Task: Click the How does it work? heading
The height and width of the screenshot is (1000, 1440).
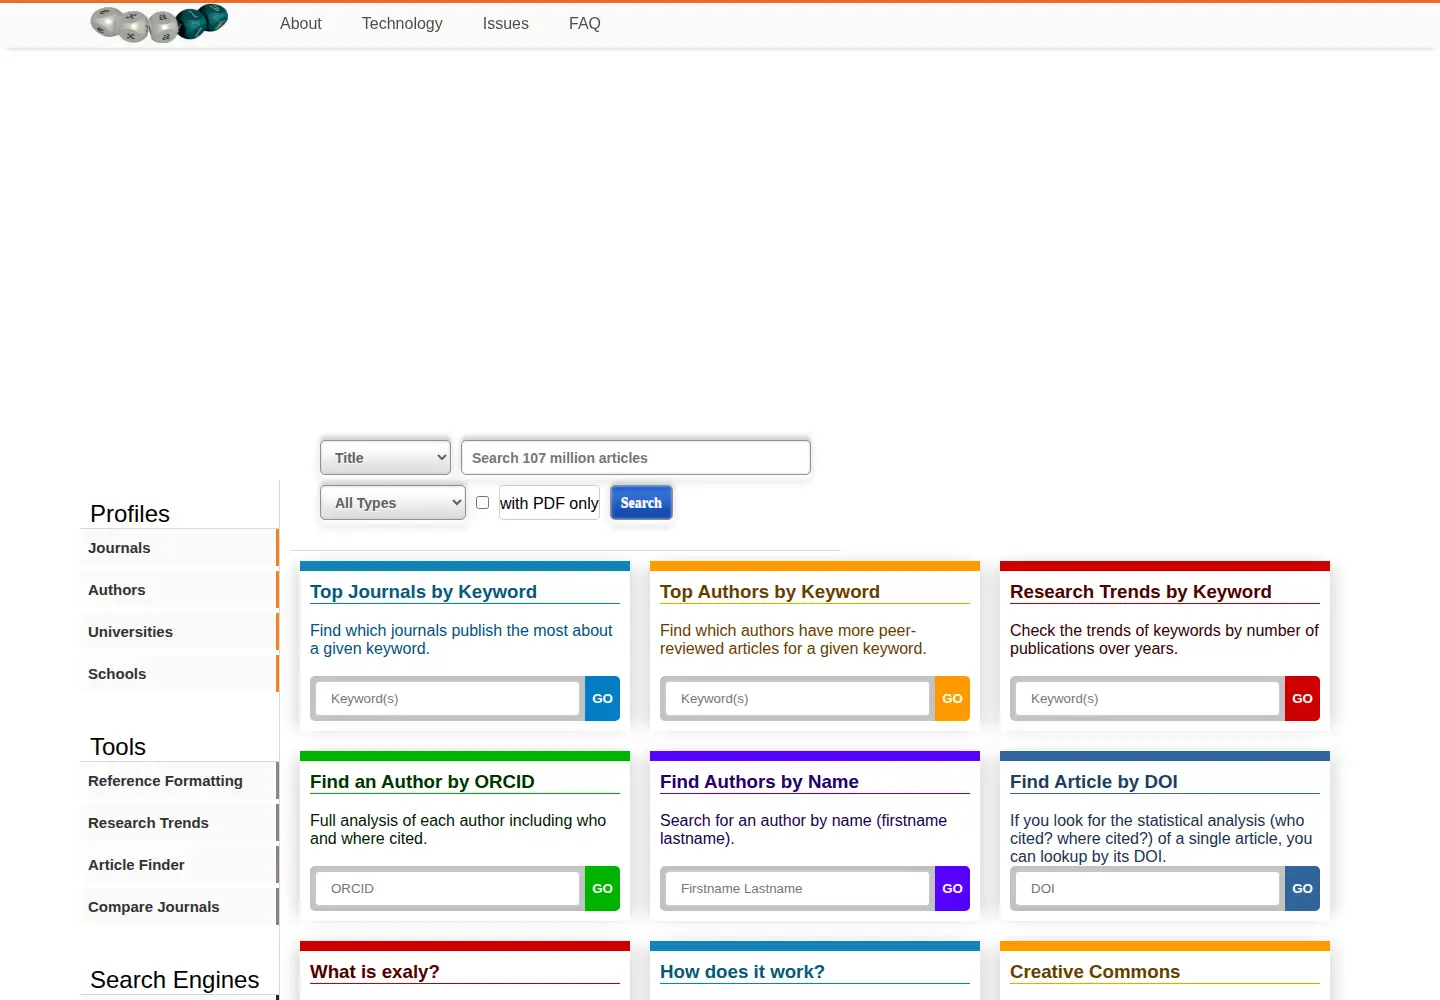Action: coord(742,972)
